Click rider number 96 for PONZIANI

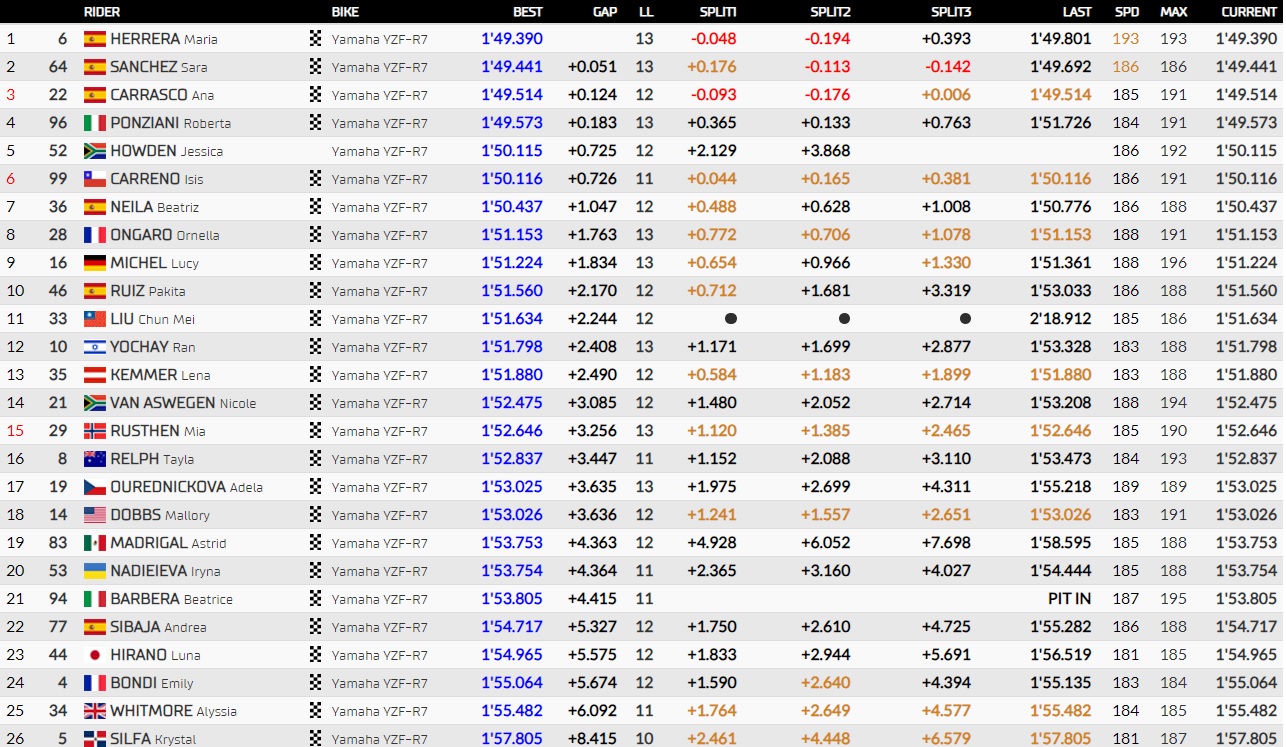59,123
